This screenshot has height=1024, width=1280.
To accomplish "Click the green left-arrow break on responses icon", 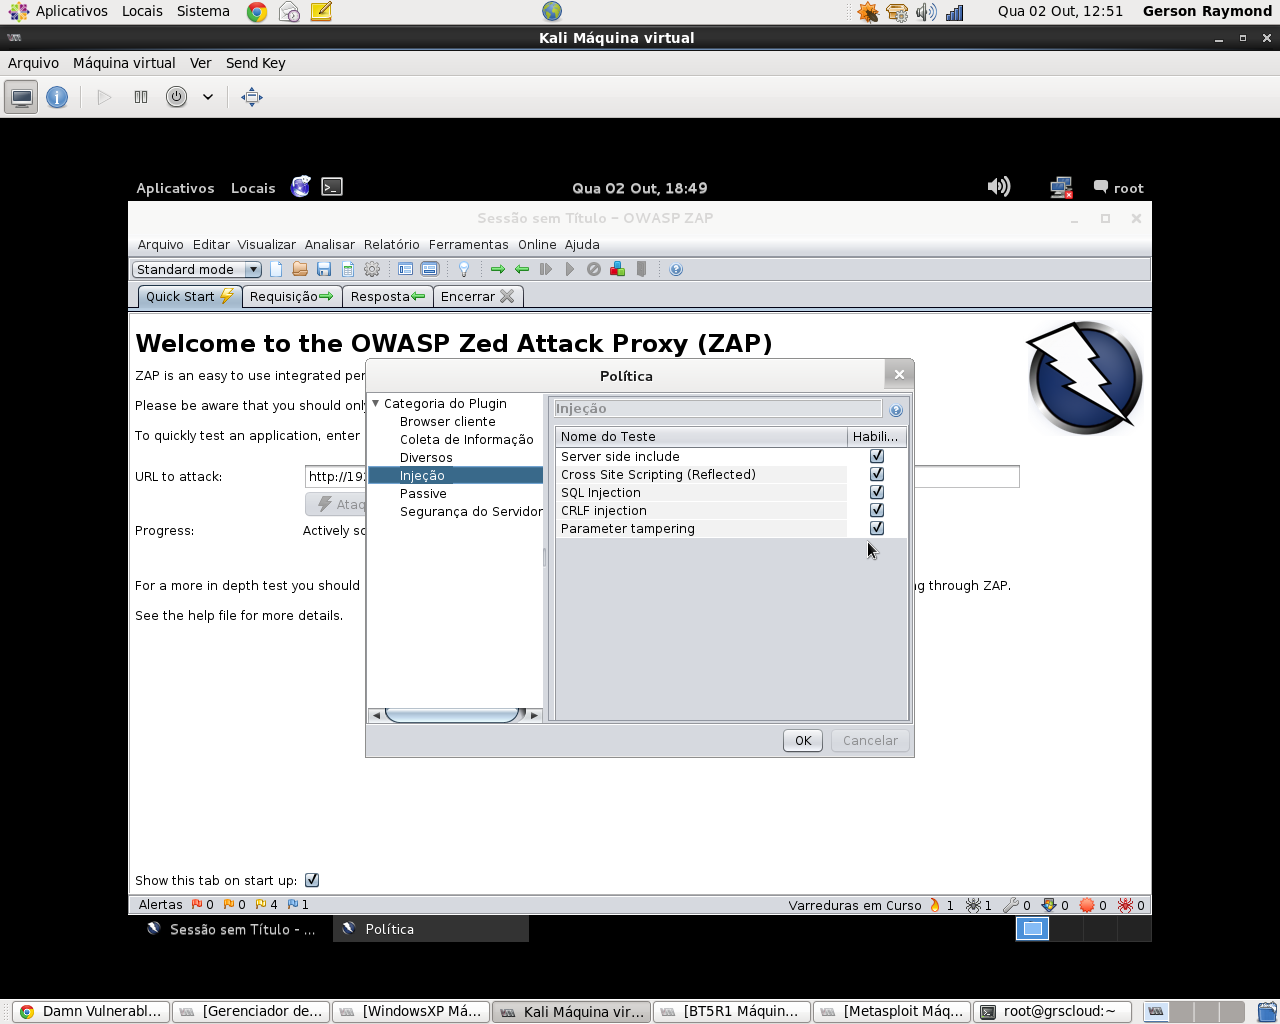I will [x=522, y=269].
